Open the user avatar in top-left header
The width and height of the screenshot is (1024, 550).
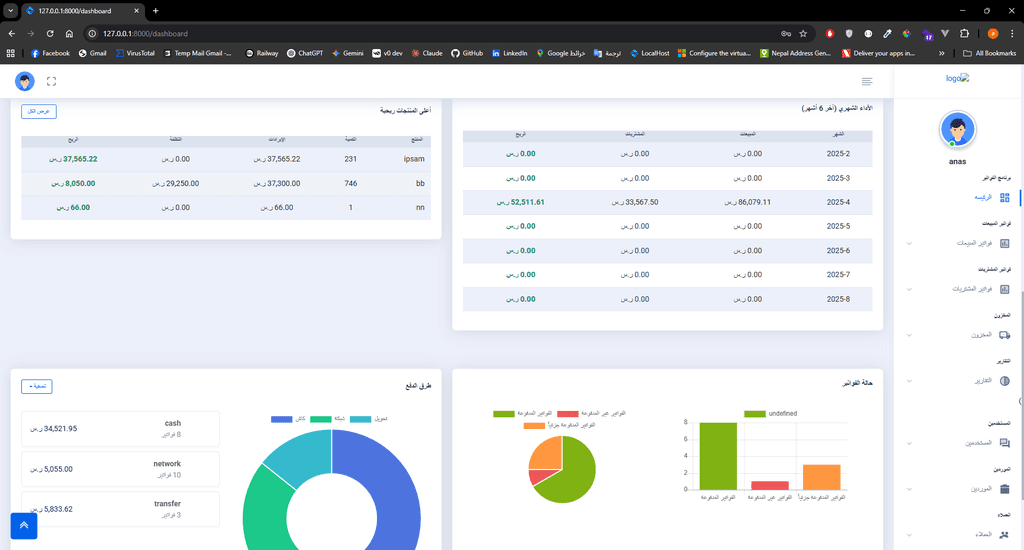[25, 81]
